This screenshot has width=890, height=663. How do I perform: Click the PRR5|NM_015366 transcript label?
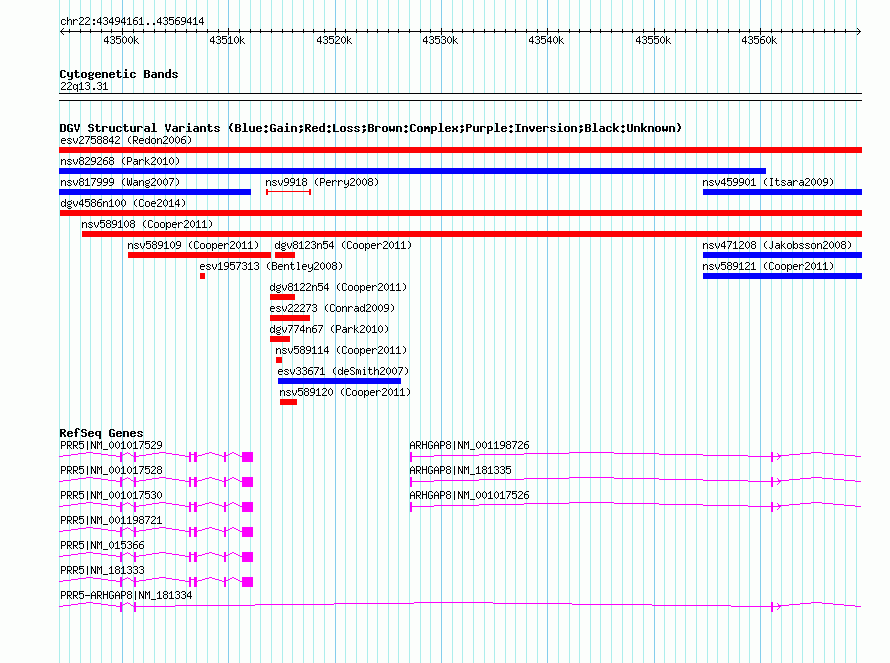[102, 545]
